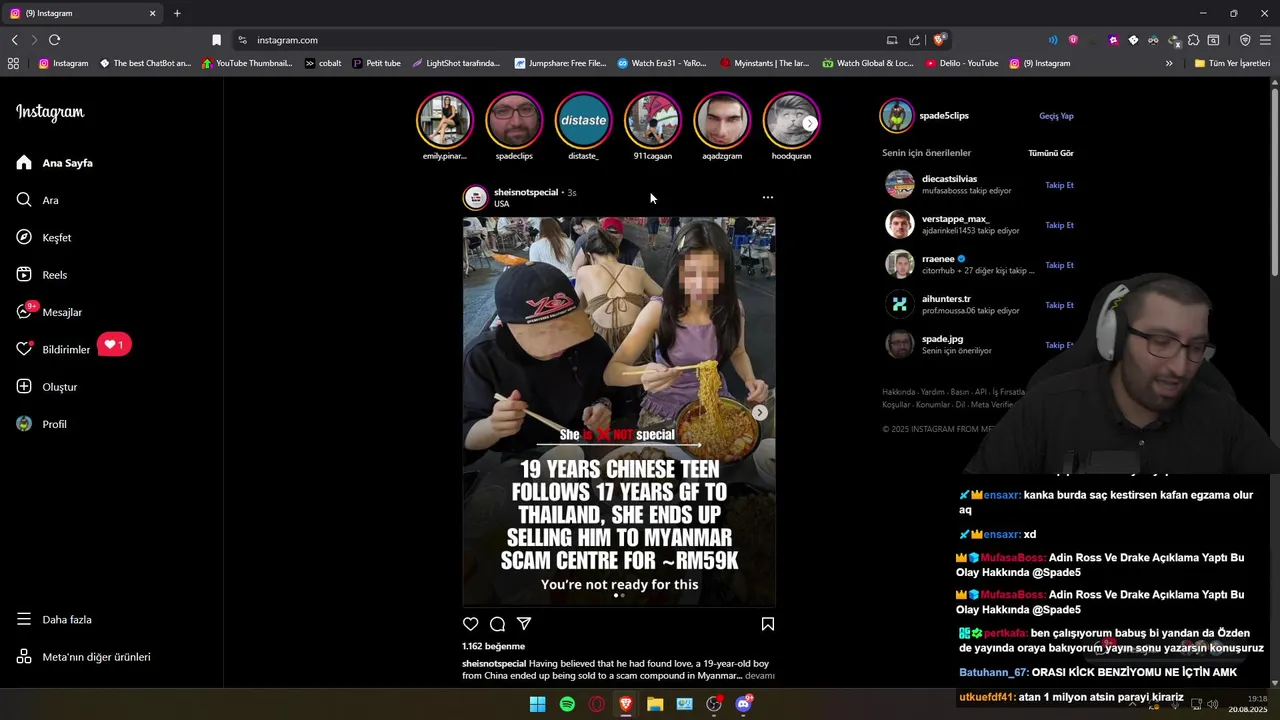Image resolution: width=1280 pixels, height=720 pixels.
Task: Open cobalt bookmark
Action: pyautogui.click(x=323, y=63)
